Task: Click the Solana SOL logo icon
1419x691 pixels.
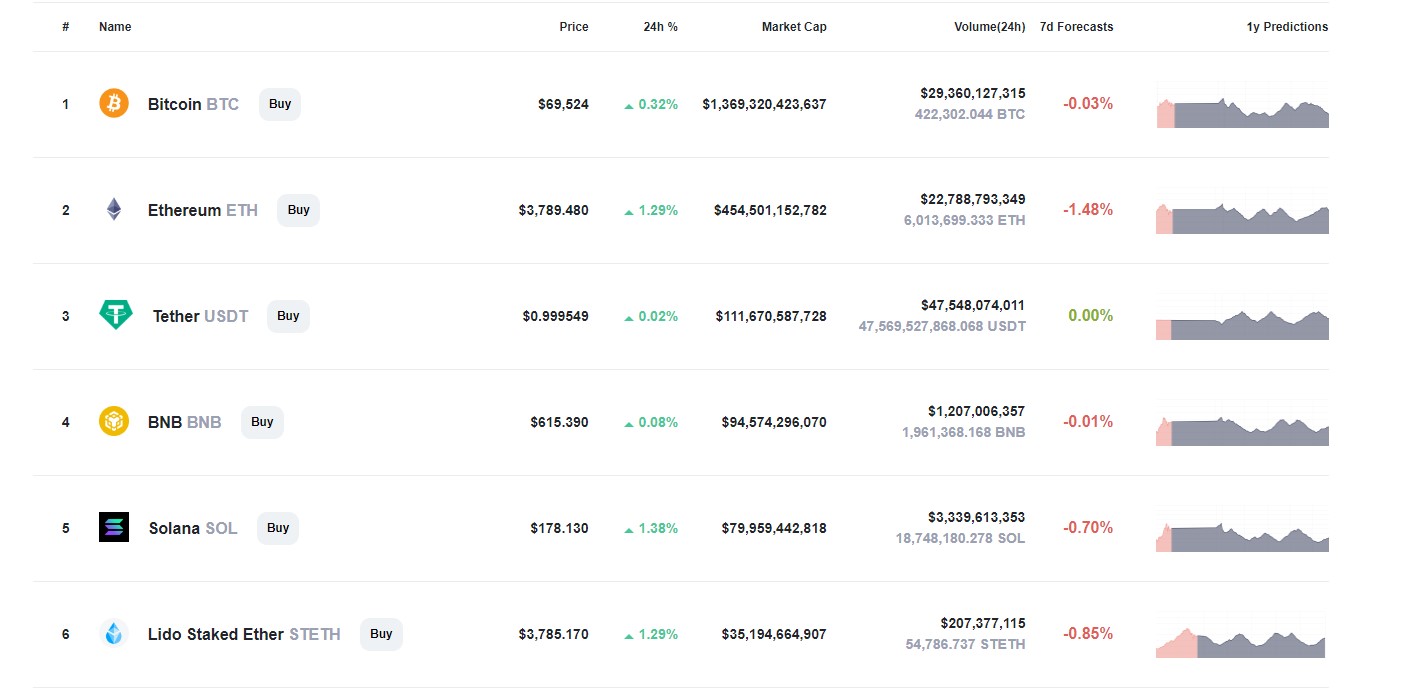Action: tap(113, 527)
